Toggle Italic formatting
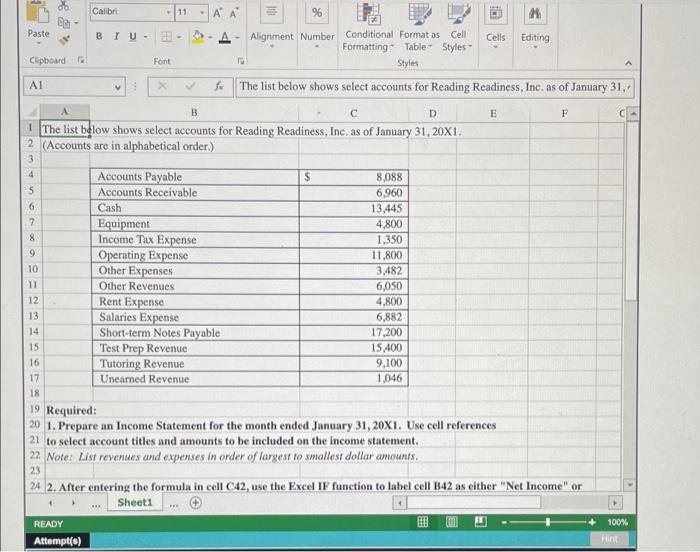The image size is (700, 552). pos(117,36)
